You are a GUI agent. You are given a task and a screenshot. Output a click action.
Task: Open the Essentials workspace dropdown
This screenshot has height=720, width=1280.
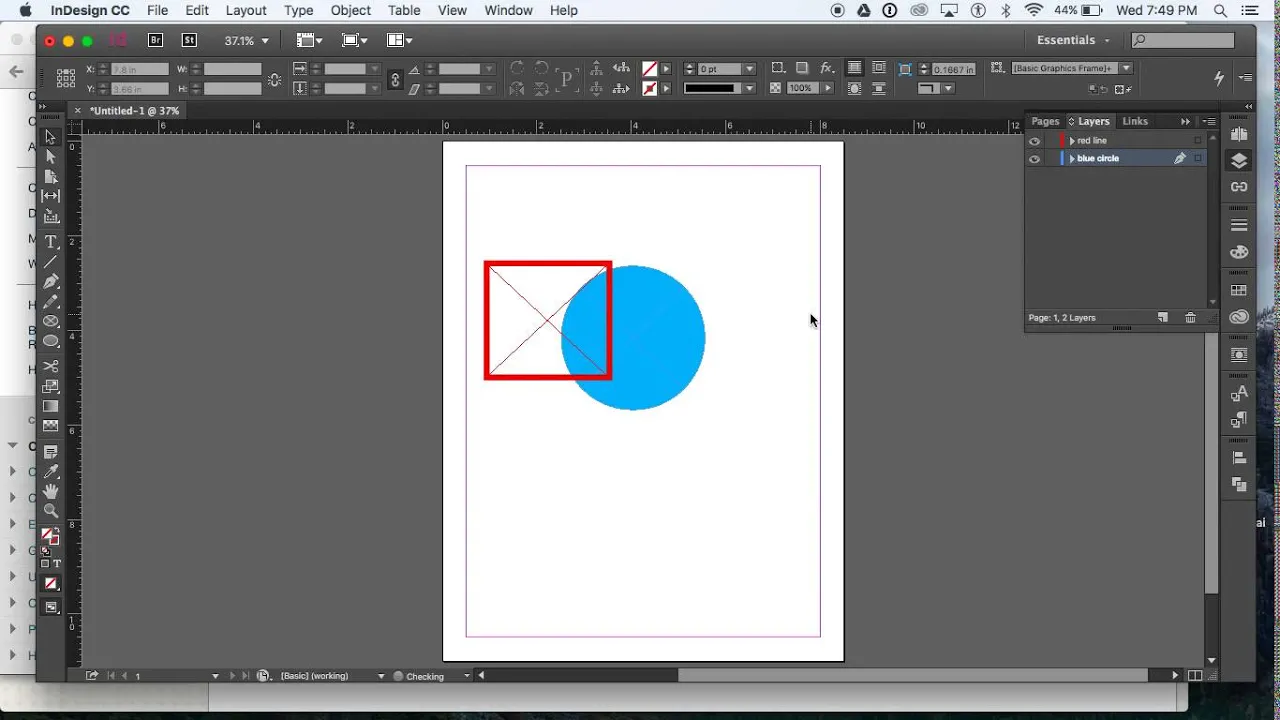1074,40
